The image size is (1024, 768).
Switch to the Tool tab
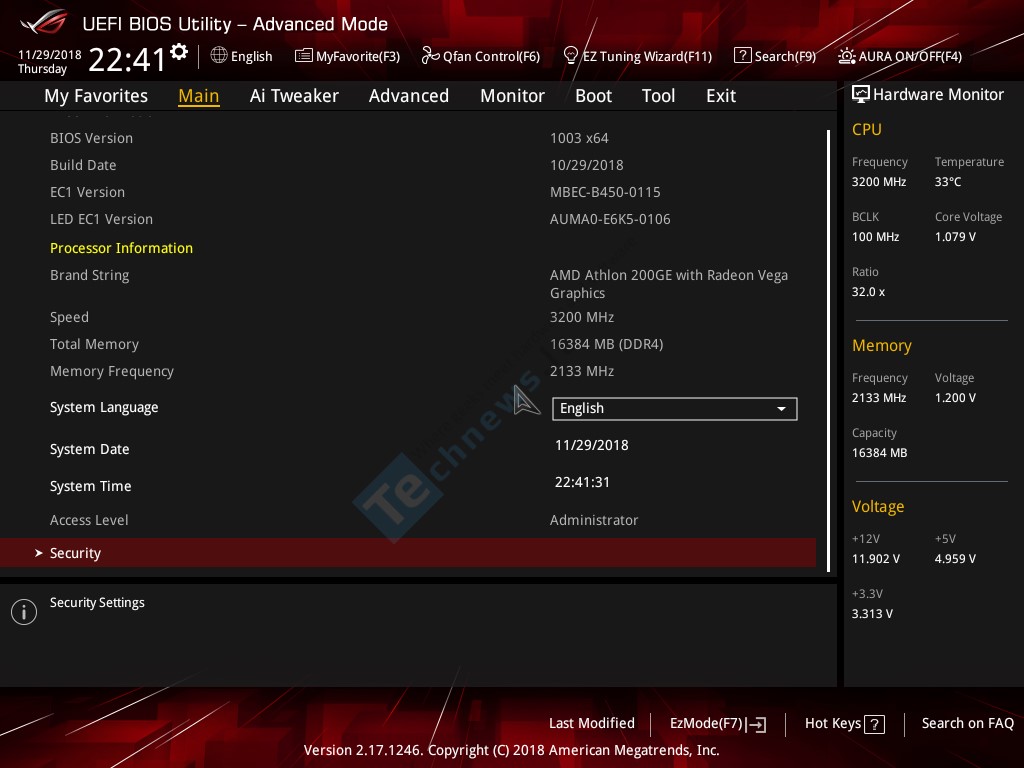click(658, 96)
